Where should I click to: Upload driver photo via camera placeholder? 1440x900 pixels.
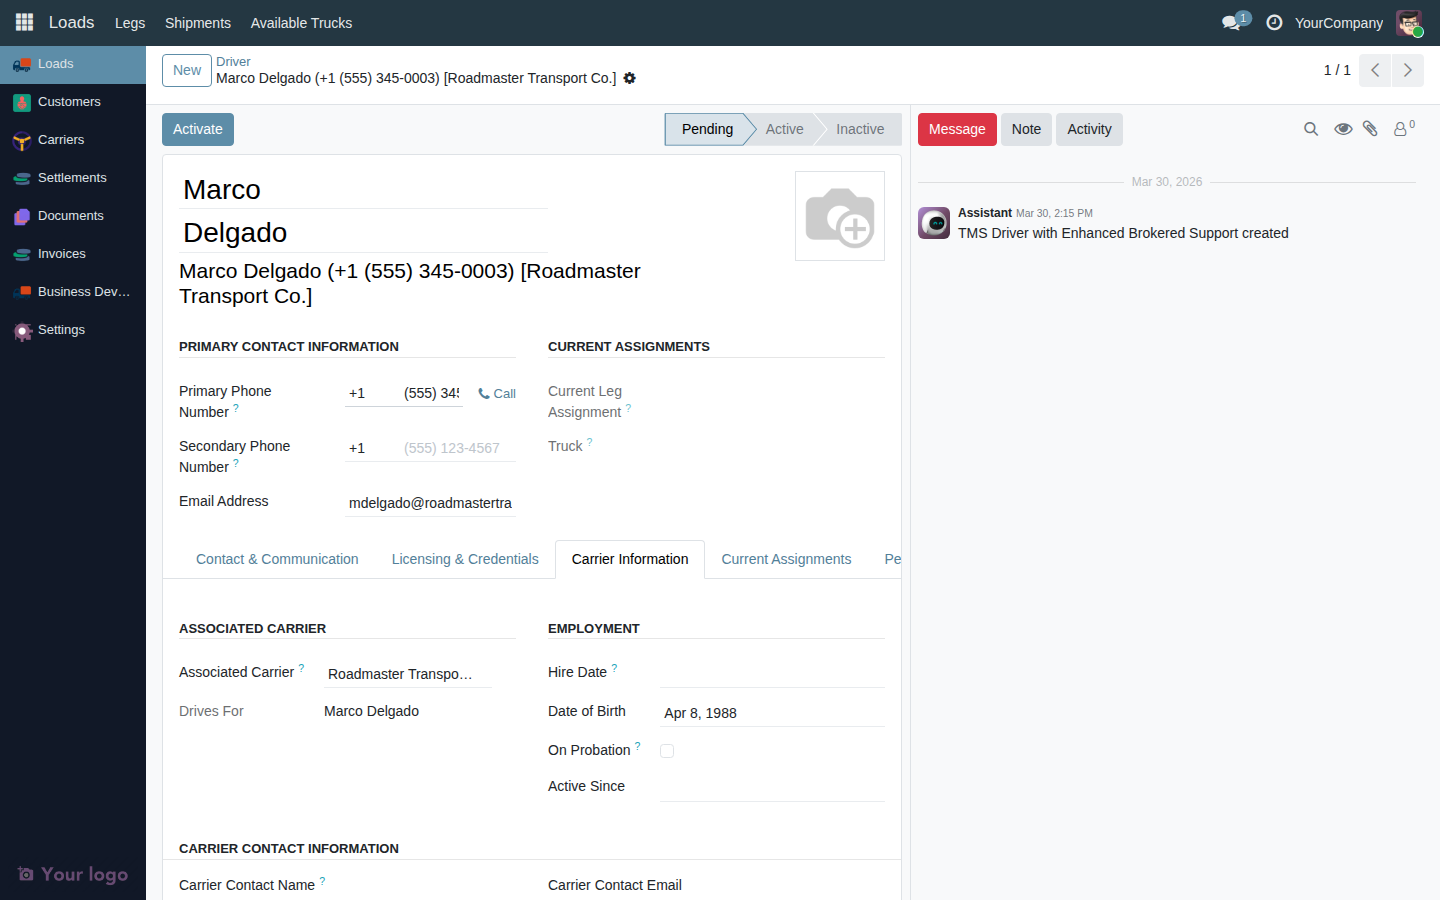click(x=840, y=216)
